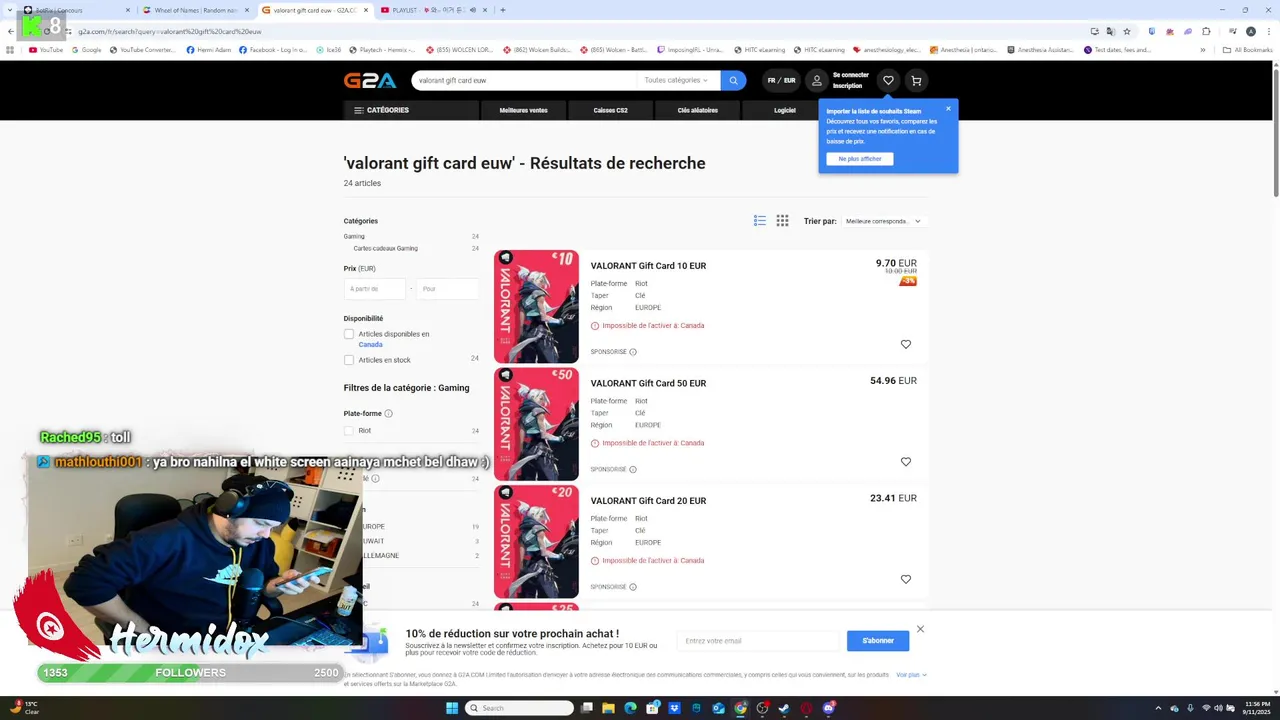The width and height of the screenshot is (1280, 720).
Task: Click the G2A search text box
Action: (x=524, y=80)
